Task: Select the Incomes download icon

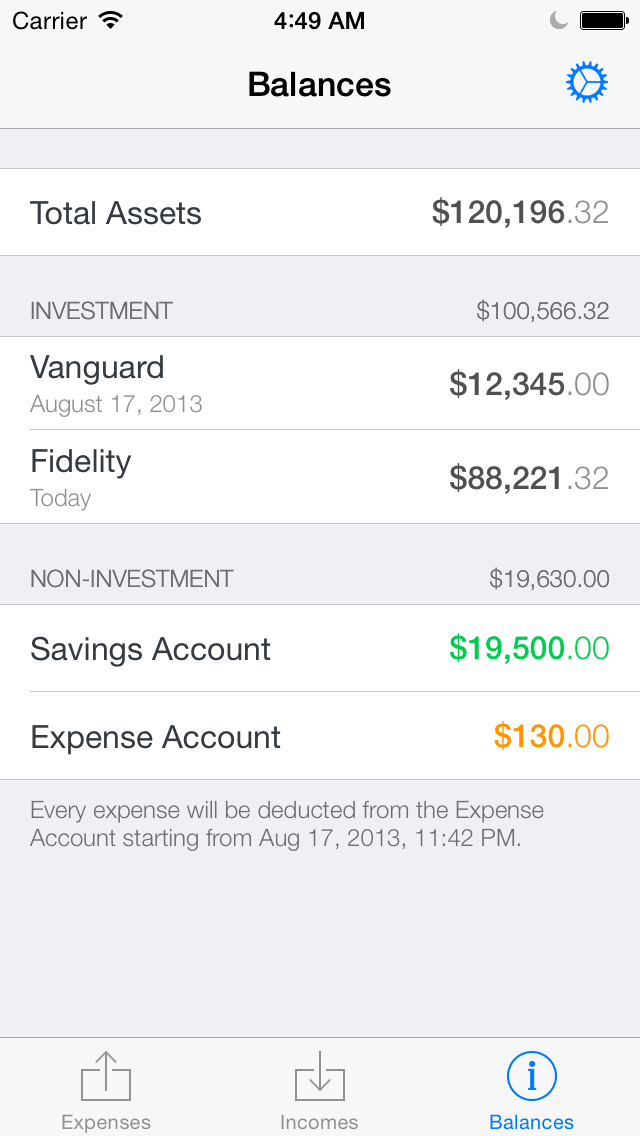Action: pyautogui.click(x=319, y=1075)
